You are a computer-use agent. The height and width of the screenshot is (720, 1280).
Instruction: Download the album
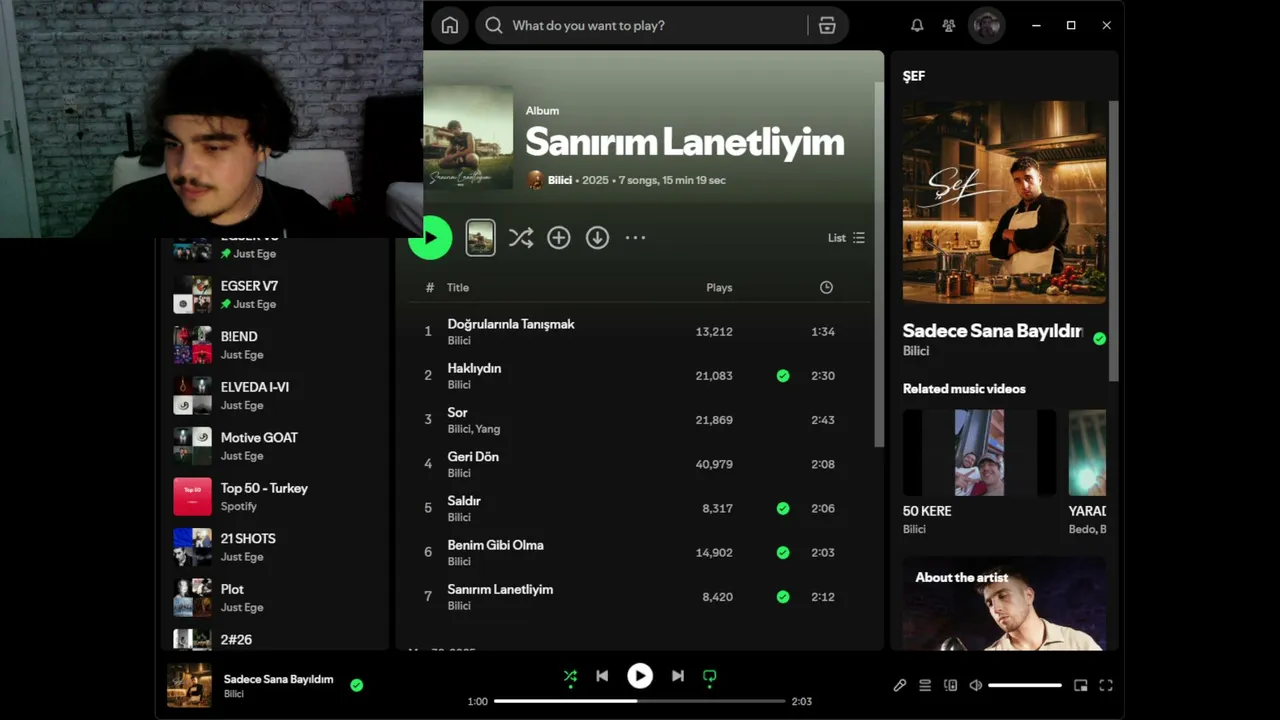[x=597, y=238]
